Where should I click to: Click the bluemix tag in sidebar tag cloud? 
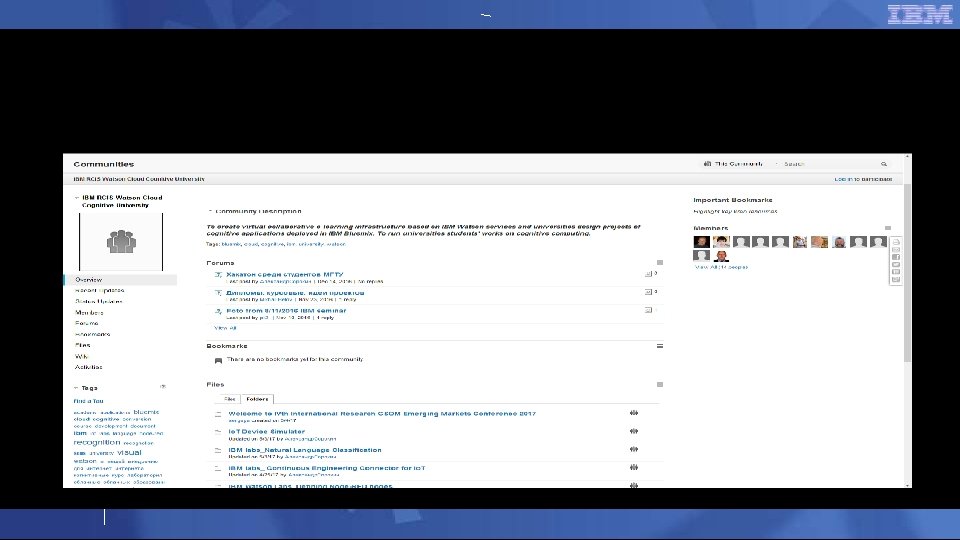pyautogui.click(x=146, y=412)
